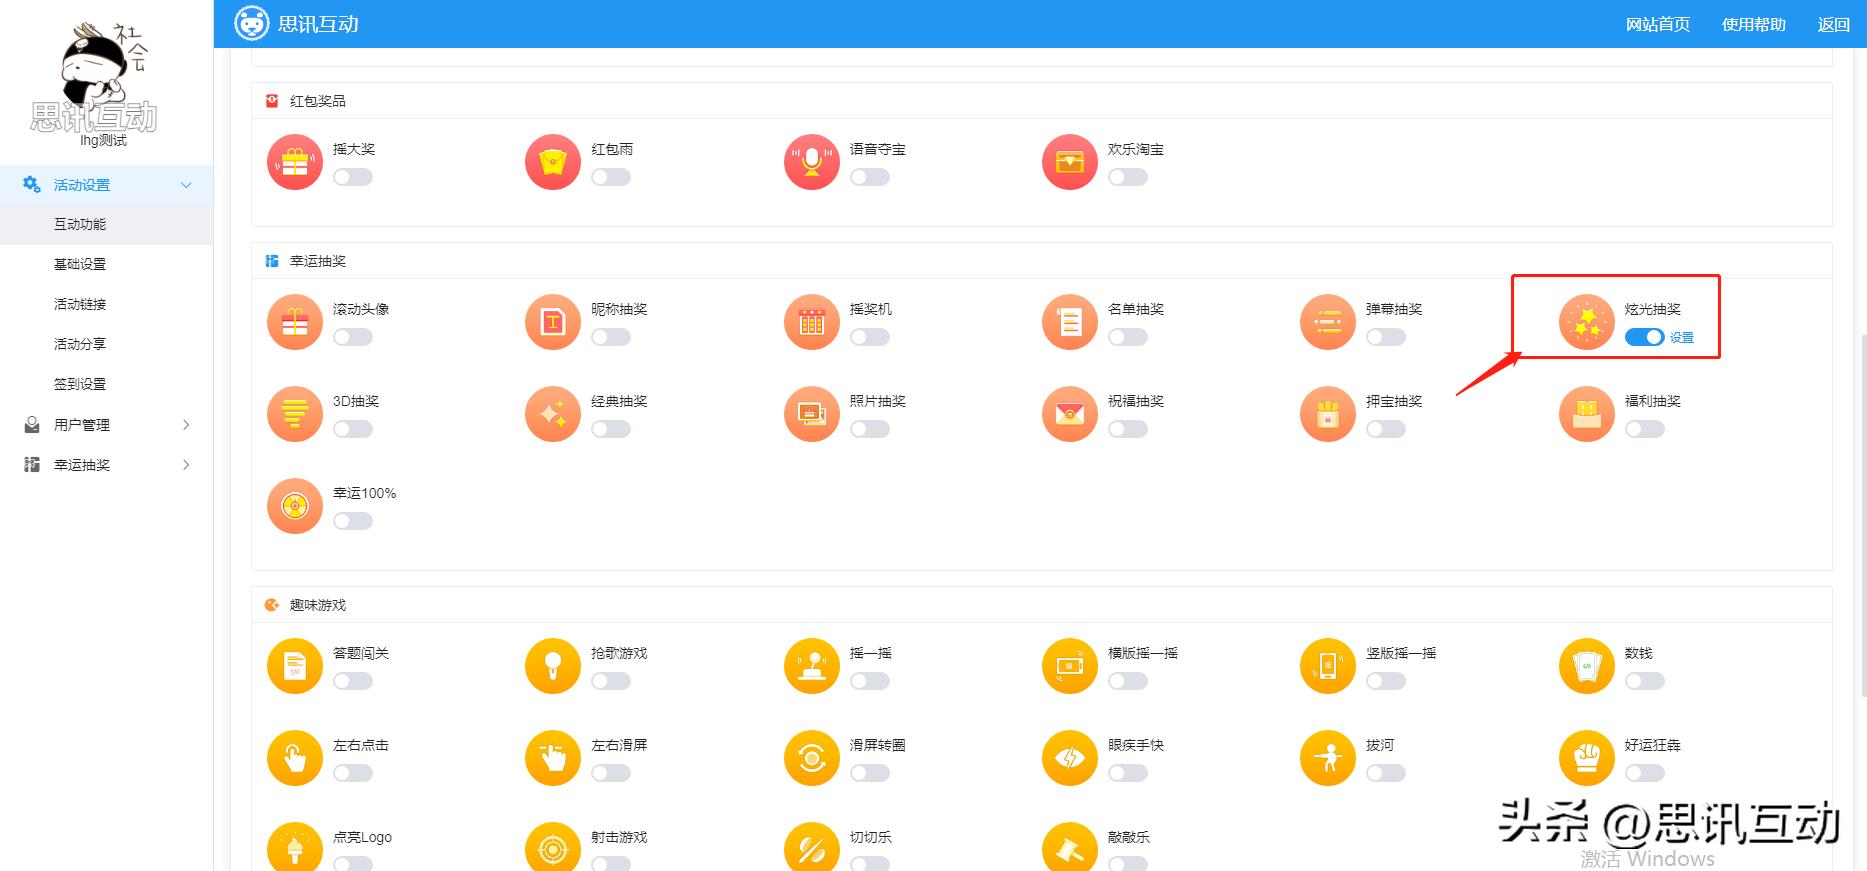Turn on the 数钱 toggle
The width and height of the screenshot is (1867, 871).
click(1644, 681)
